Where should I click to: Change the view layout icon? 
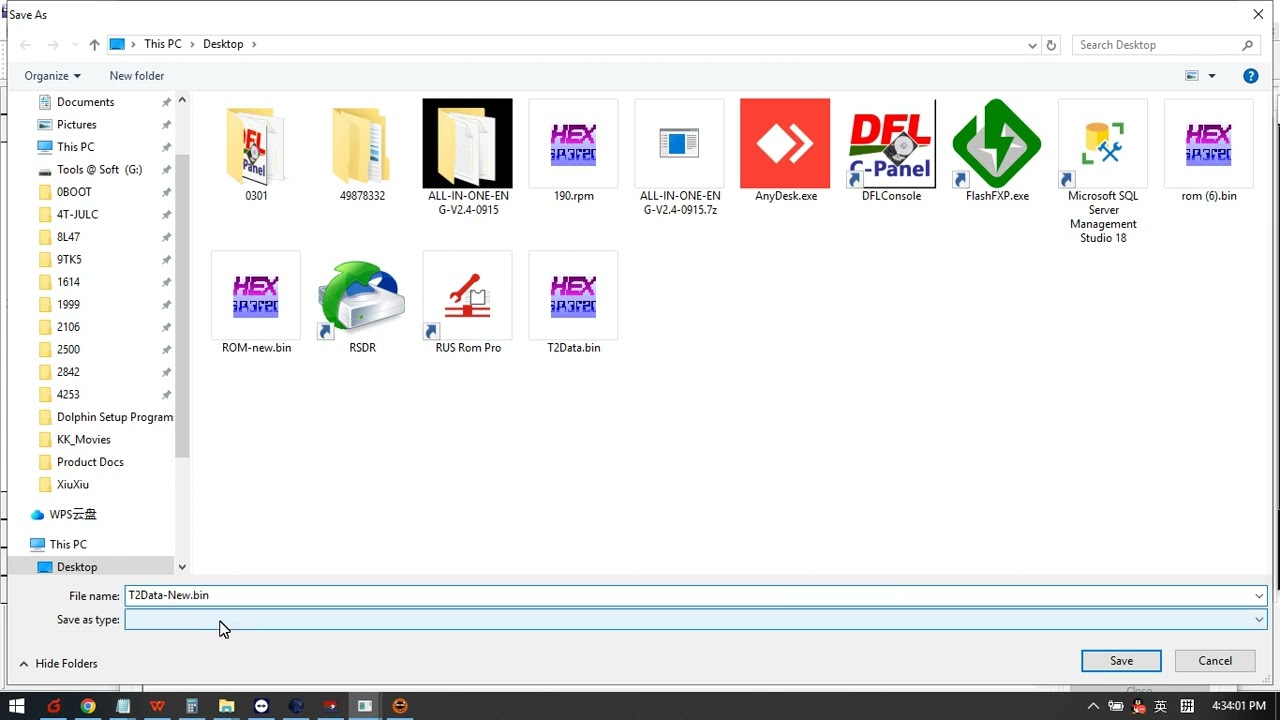click(1192, 76)
